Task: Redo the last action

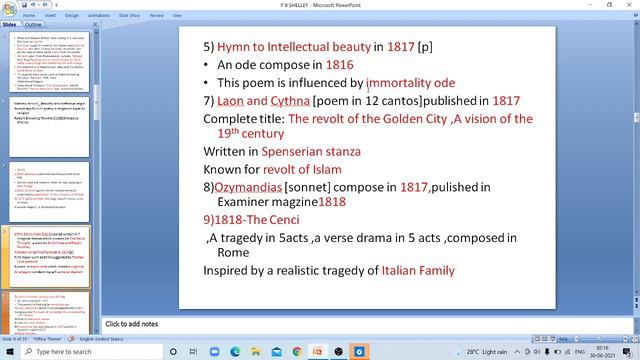Action: [45, 5]
